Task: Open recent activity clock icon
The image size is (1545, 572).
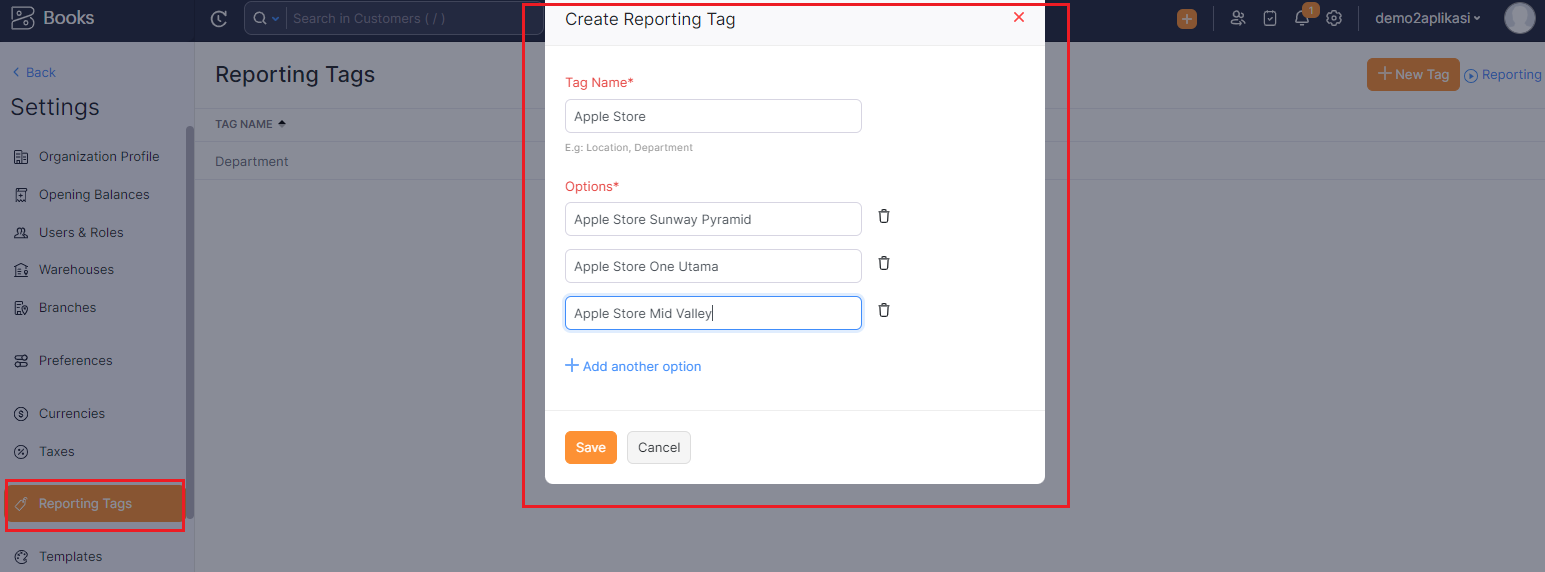Action: 219,18
